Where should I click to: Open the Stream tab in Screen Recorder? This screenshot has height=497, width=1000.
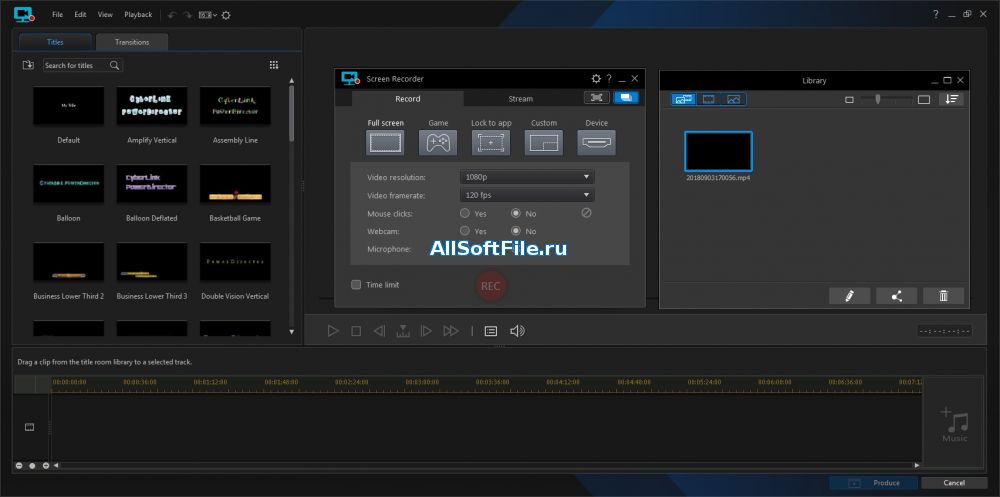click(x=521, y=99)
